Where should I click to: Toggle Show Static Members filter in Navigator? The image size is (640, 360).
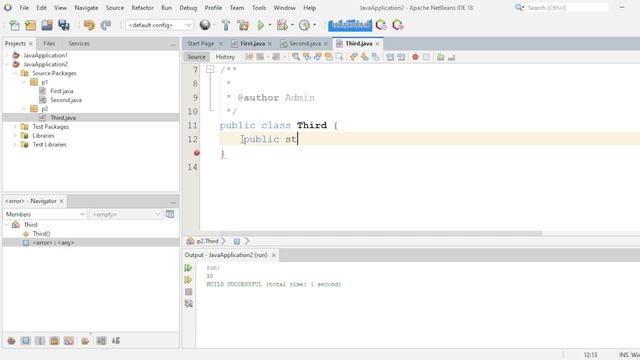(40, 341)
